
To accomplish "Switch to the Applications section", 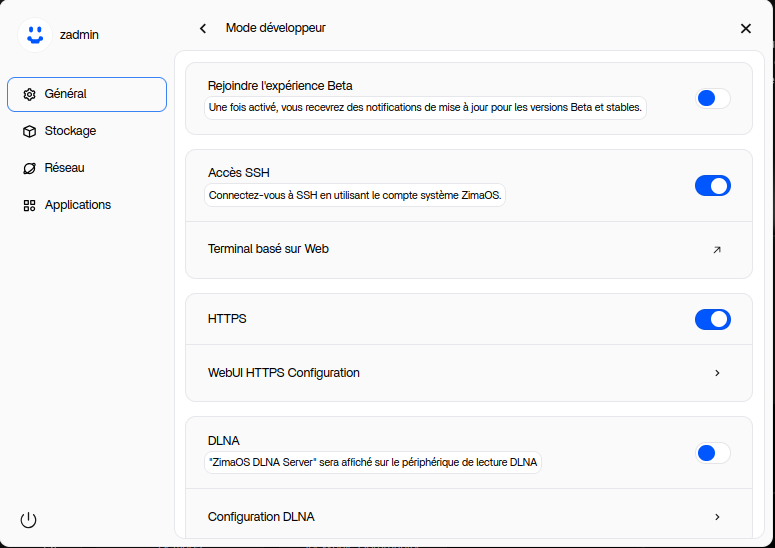I will coord(78,205).
